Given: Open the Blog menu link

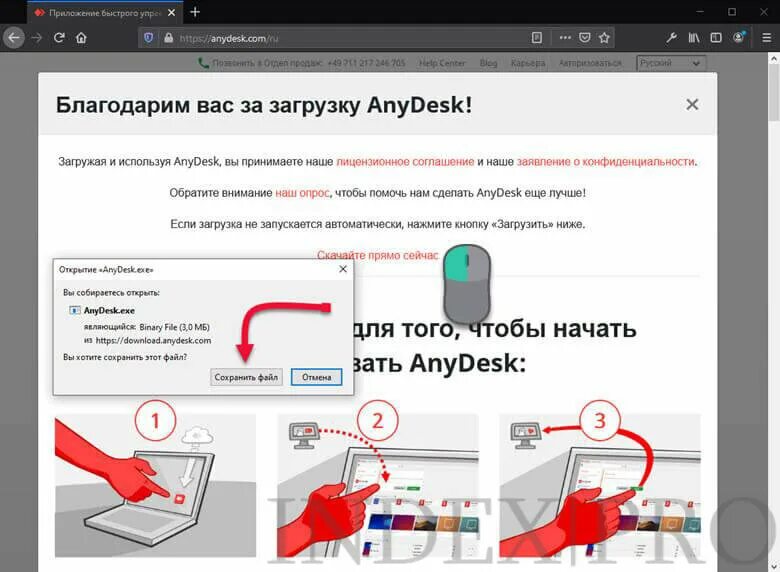Looking at the screenshot, I should pos(488,63).
